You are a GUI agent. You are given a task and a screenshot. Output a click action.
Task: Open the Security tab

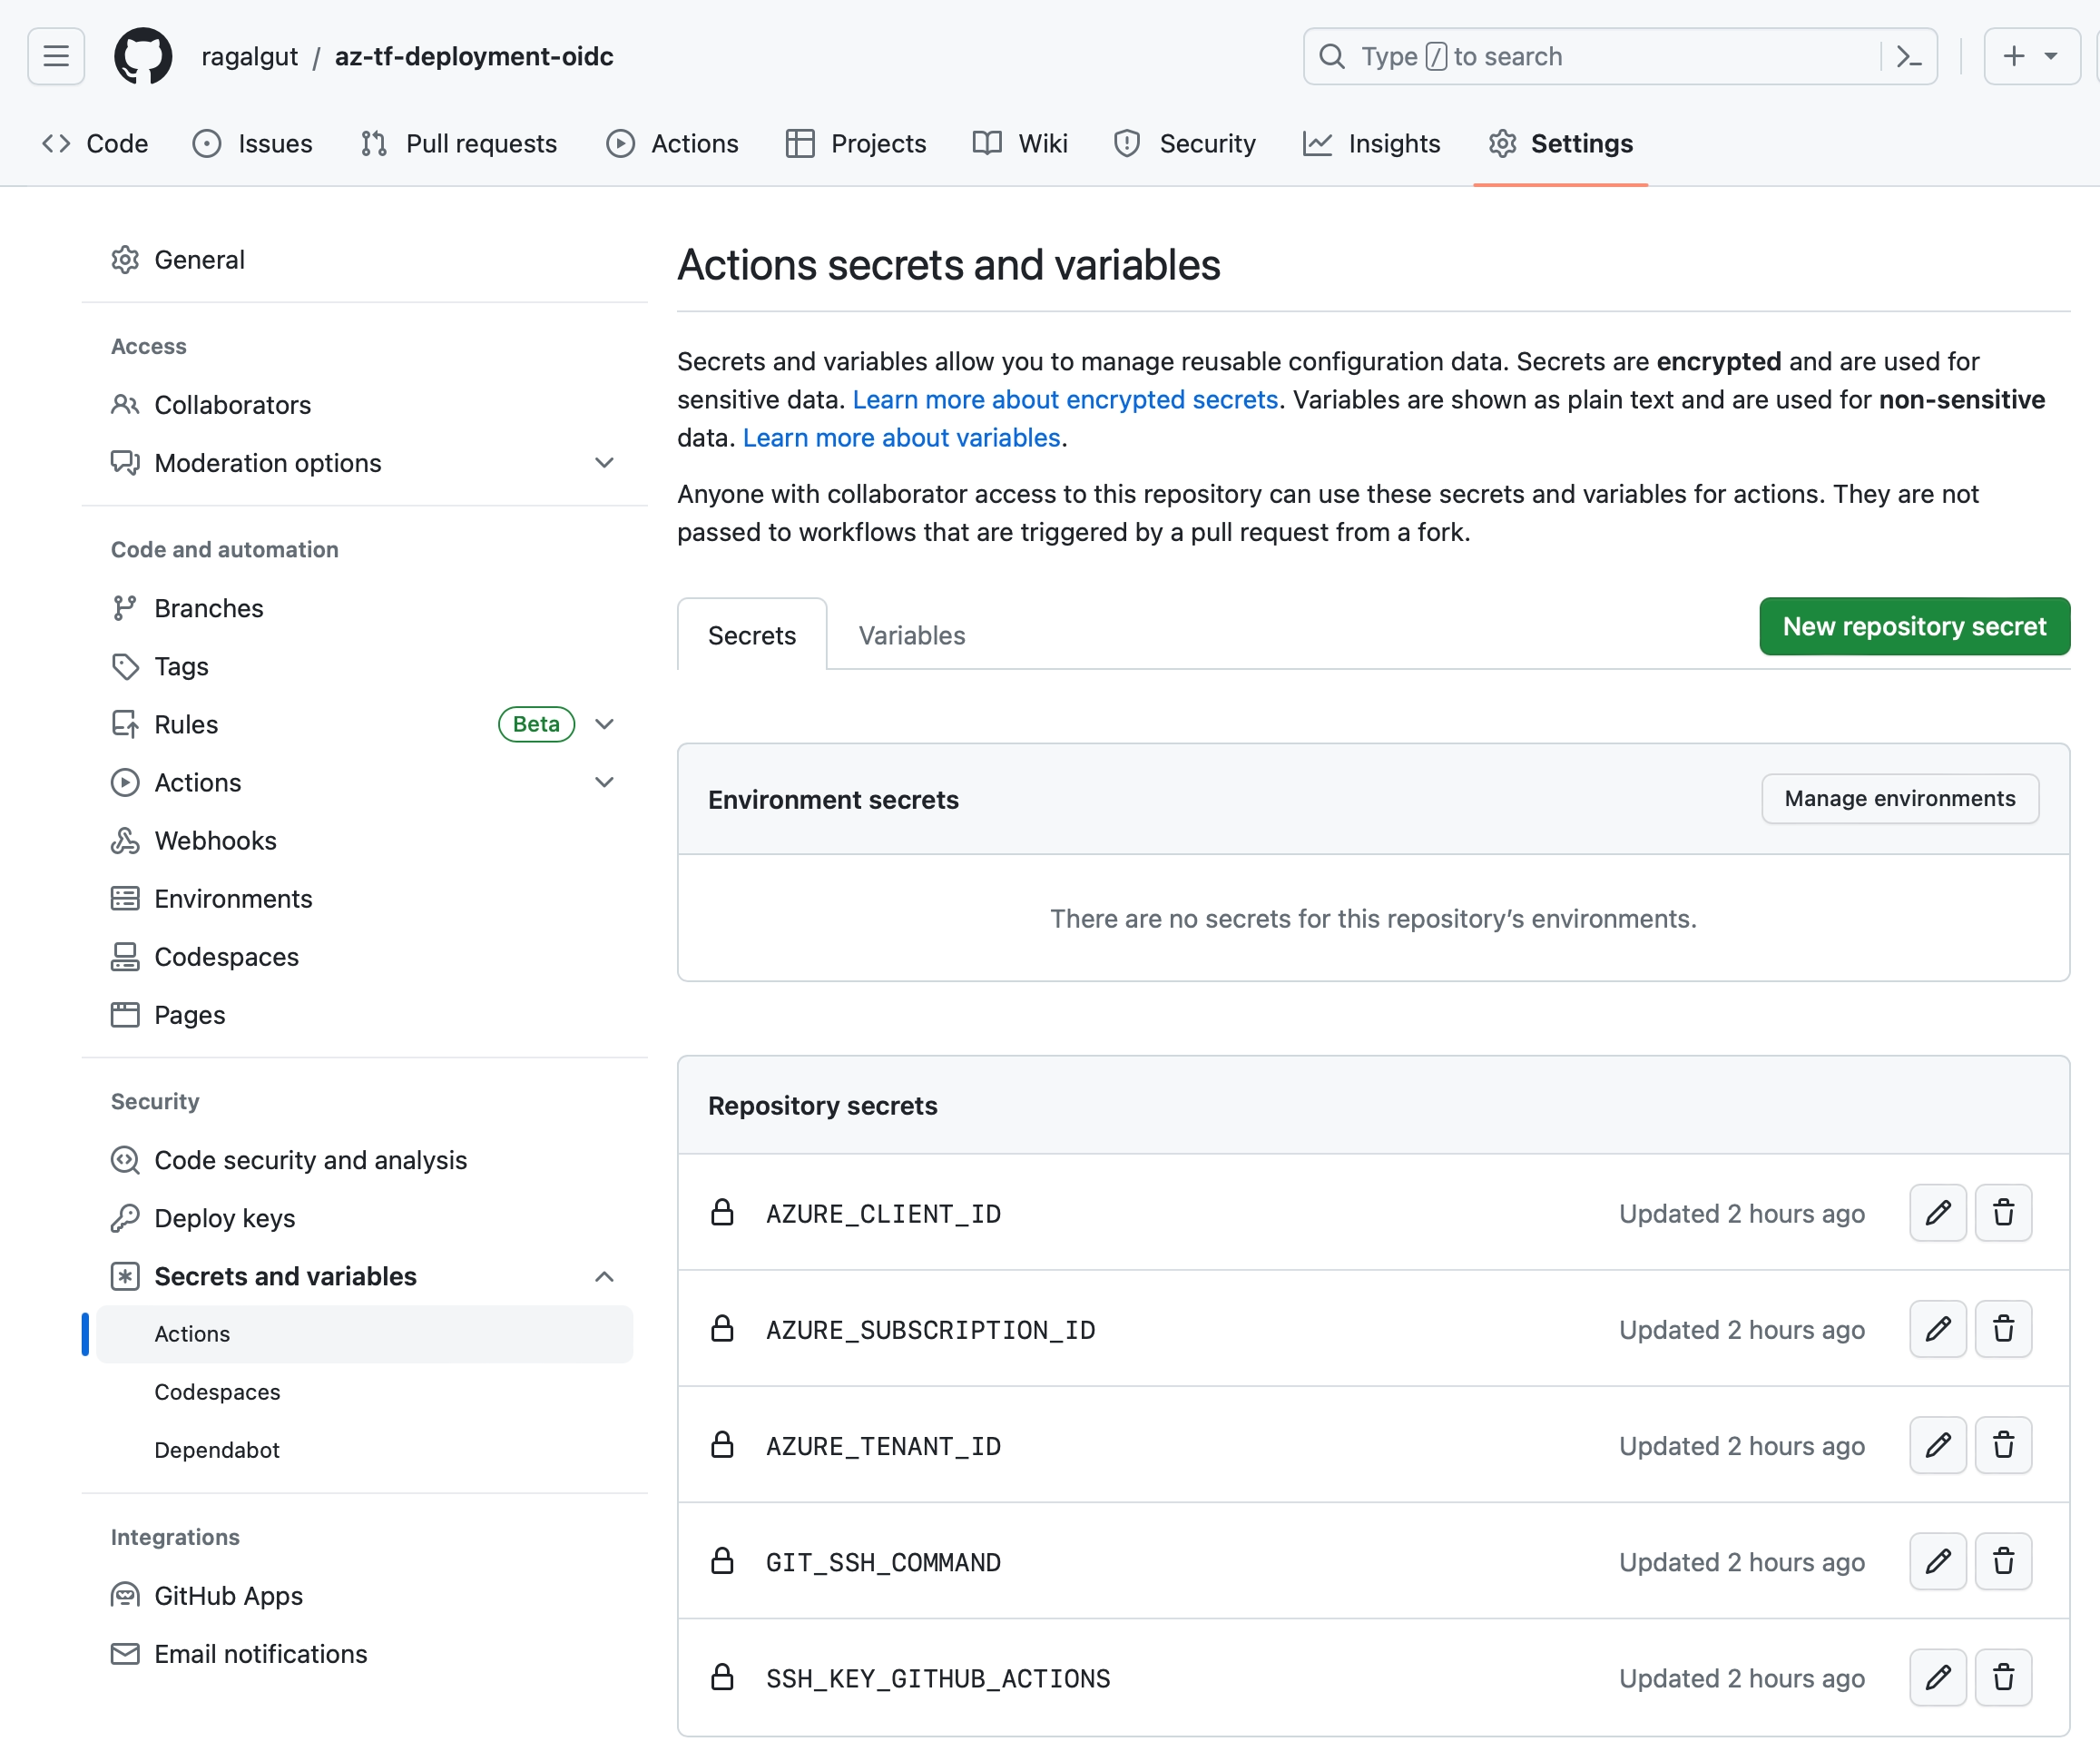(x=1184, y=143)
